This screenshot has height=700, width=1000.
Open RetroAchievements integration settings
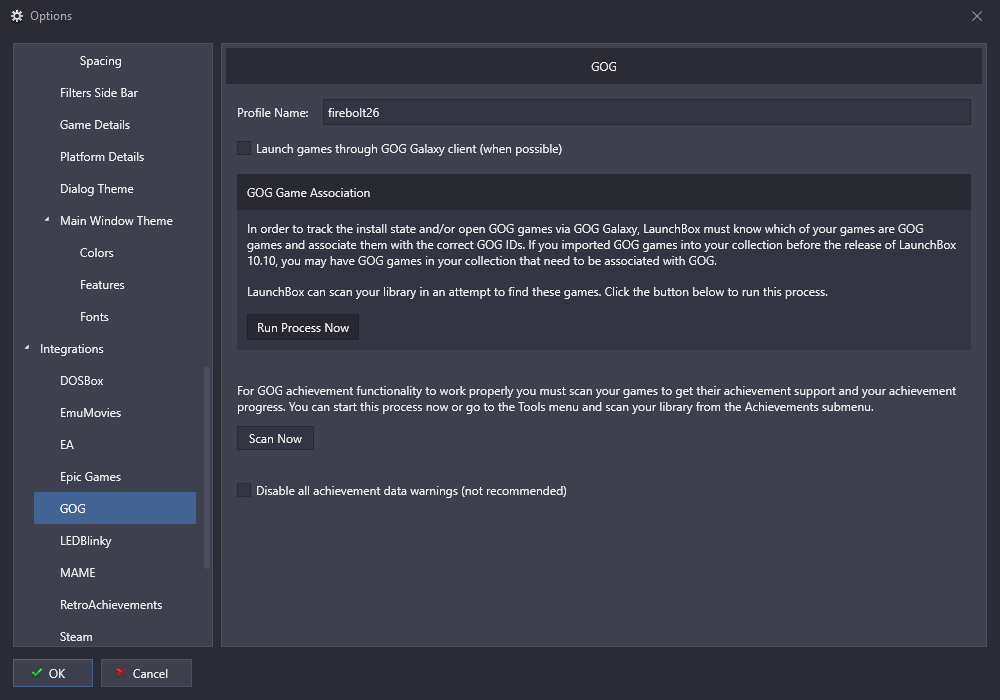(111, 604)
